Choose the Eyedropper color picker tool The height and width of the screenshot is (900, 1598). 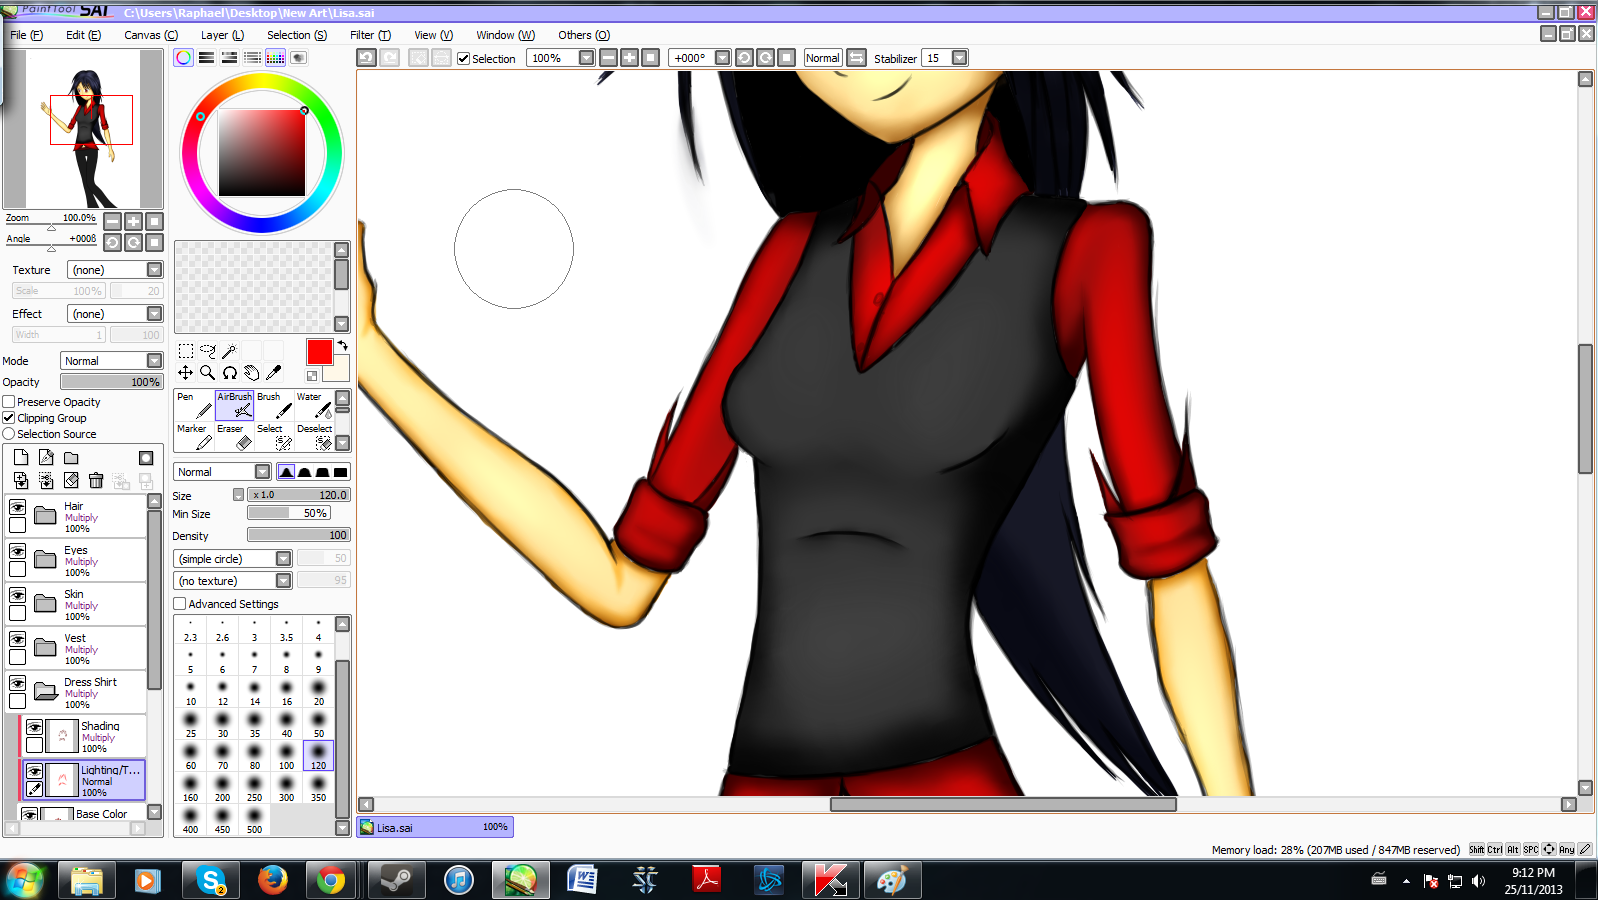pyautogui.click(x=274, y=373)
